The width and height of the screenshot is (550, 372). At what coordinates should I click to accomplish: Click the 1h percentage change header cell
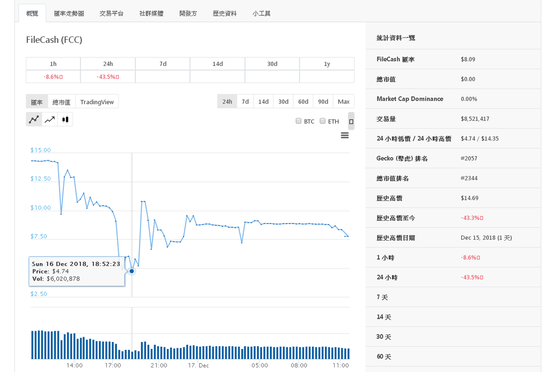[53, 64]
